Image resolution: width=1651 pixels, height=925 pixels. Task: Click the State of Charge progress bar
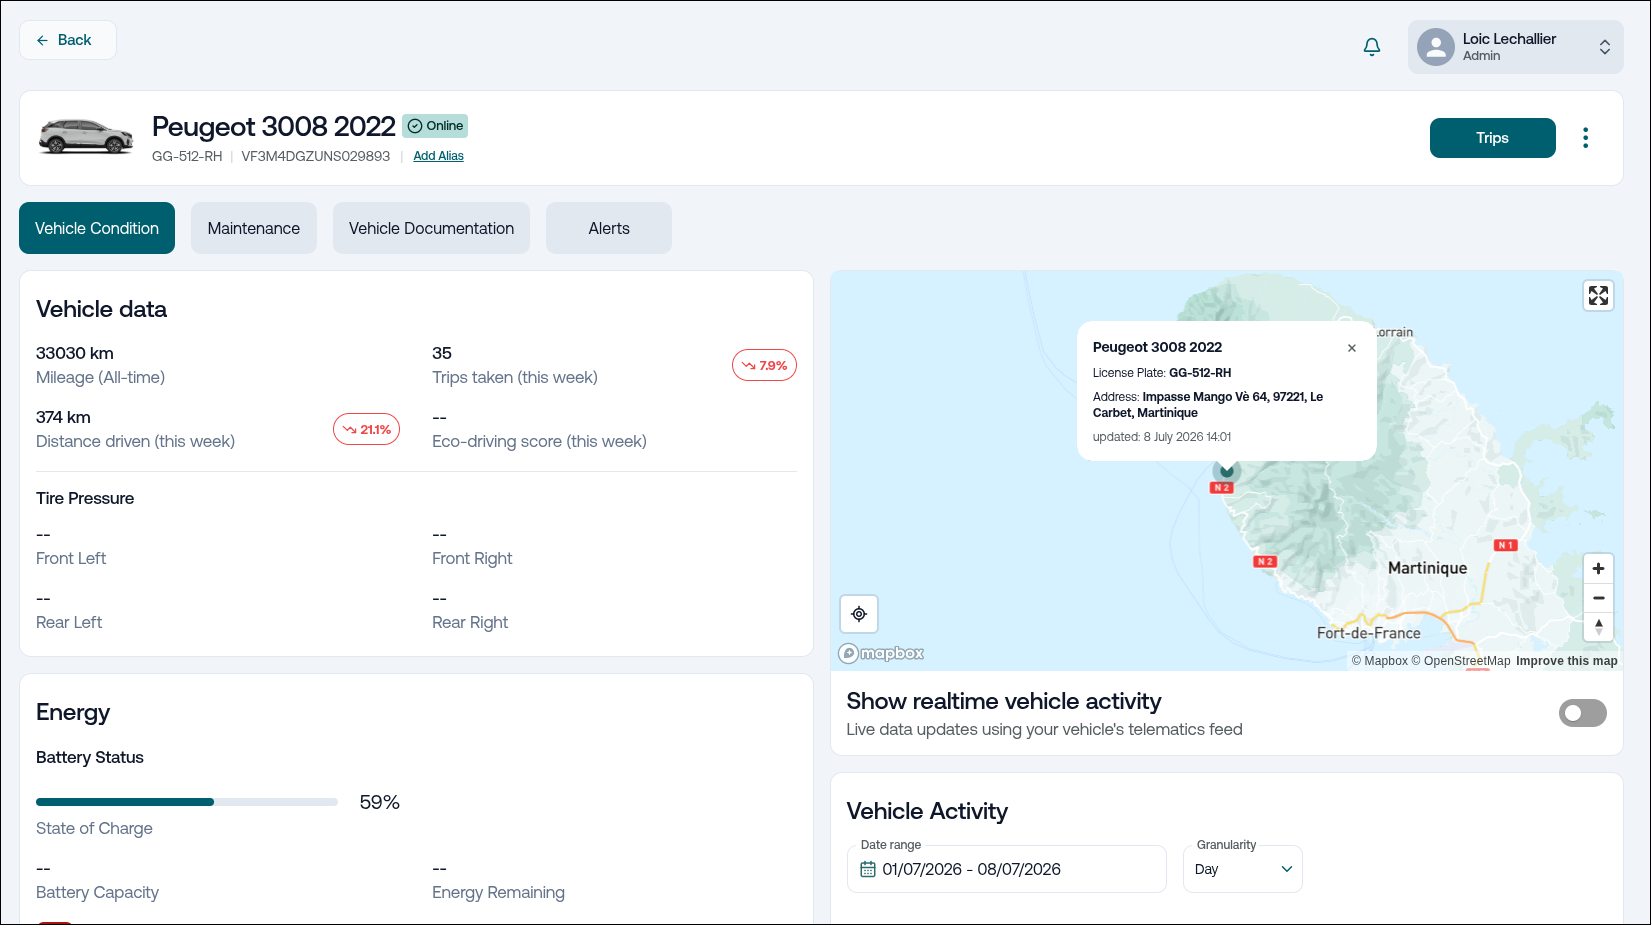[187, 802]
